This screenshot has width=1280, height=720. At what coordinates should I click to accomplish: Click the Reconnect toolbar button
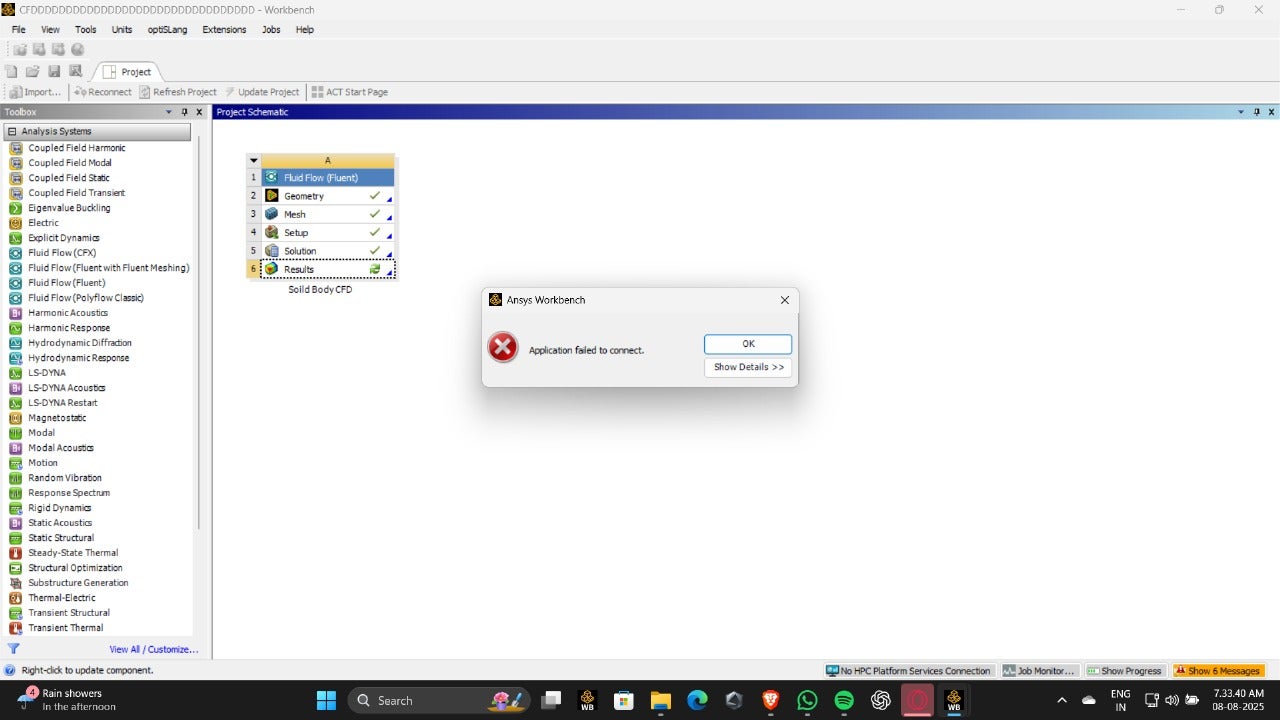(x=103, y=92)
